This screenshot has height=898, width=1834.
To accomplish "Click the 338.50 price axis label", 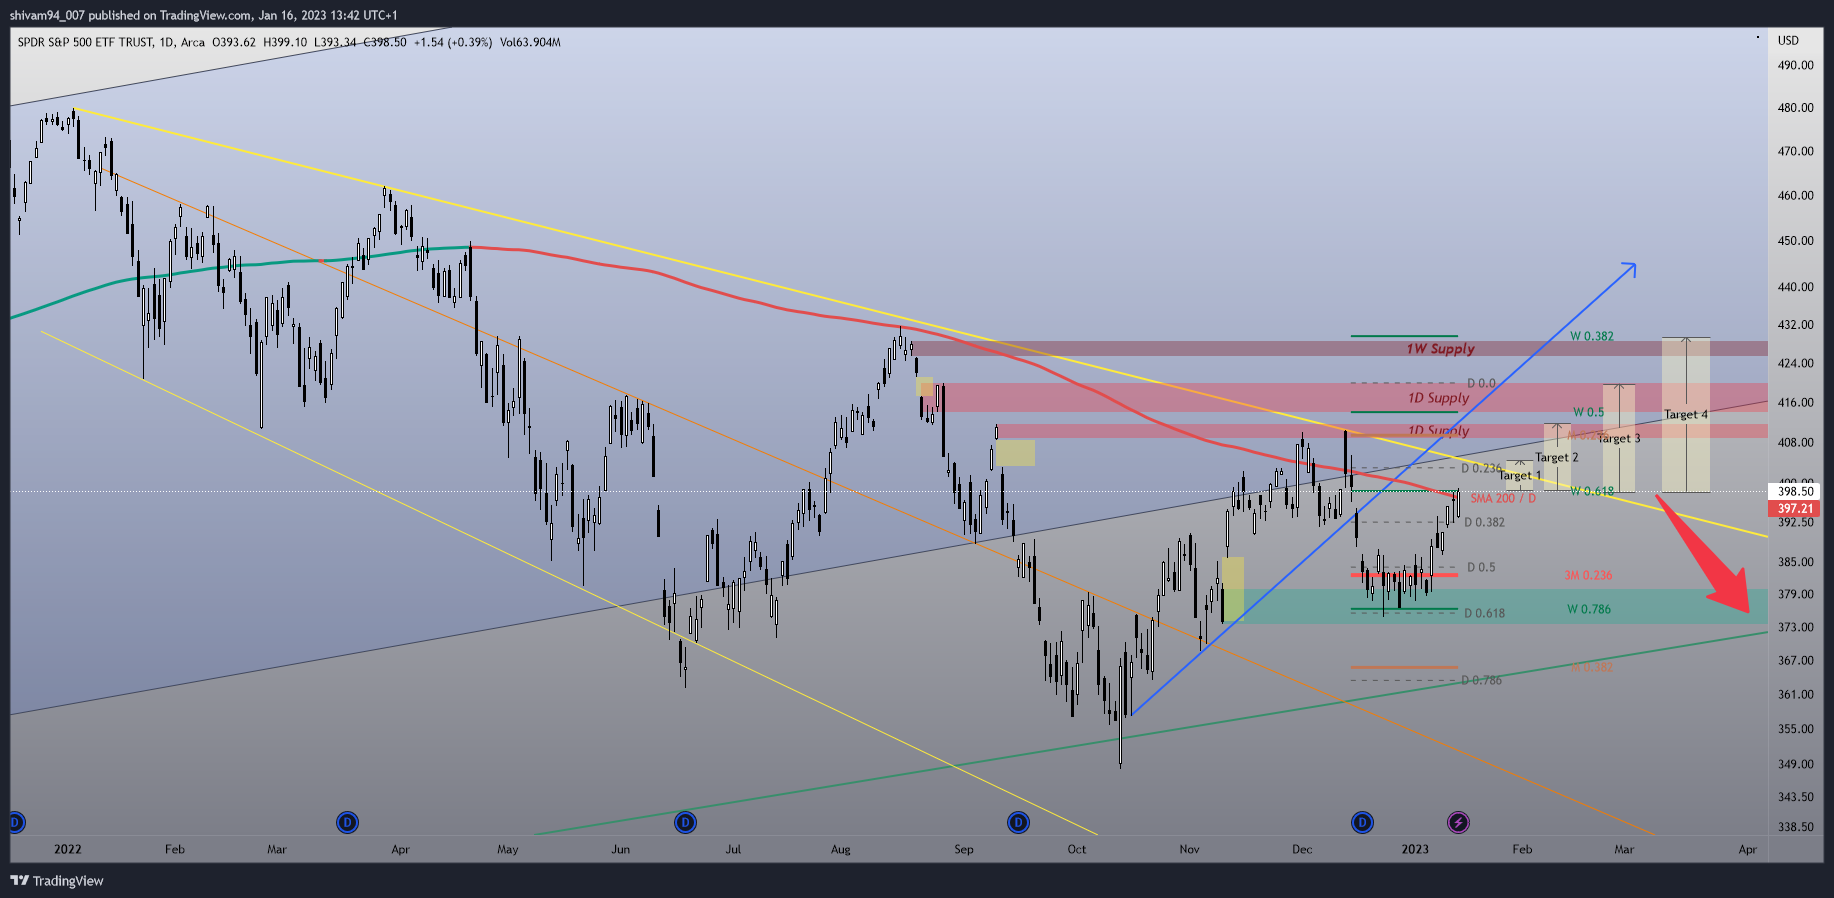I will [1795, 827].
